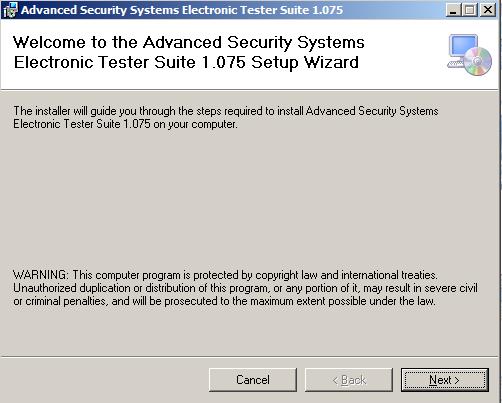The height and width of the screenshot is (403, 502).
Task: Maximize the setup wizard window
Action: (470, 10)
